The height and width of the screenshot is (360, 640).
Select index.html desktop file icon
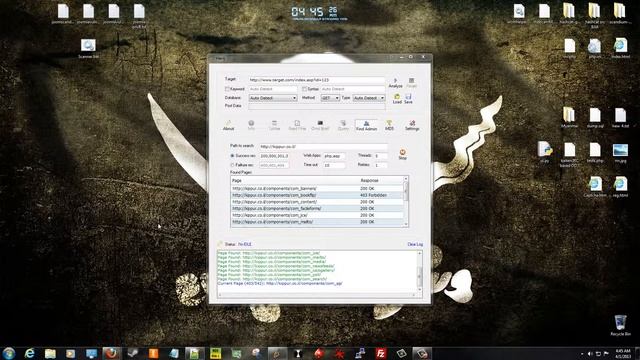(x=620, y=48)
